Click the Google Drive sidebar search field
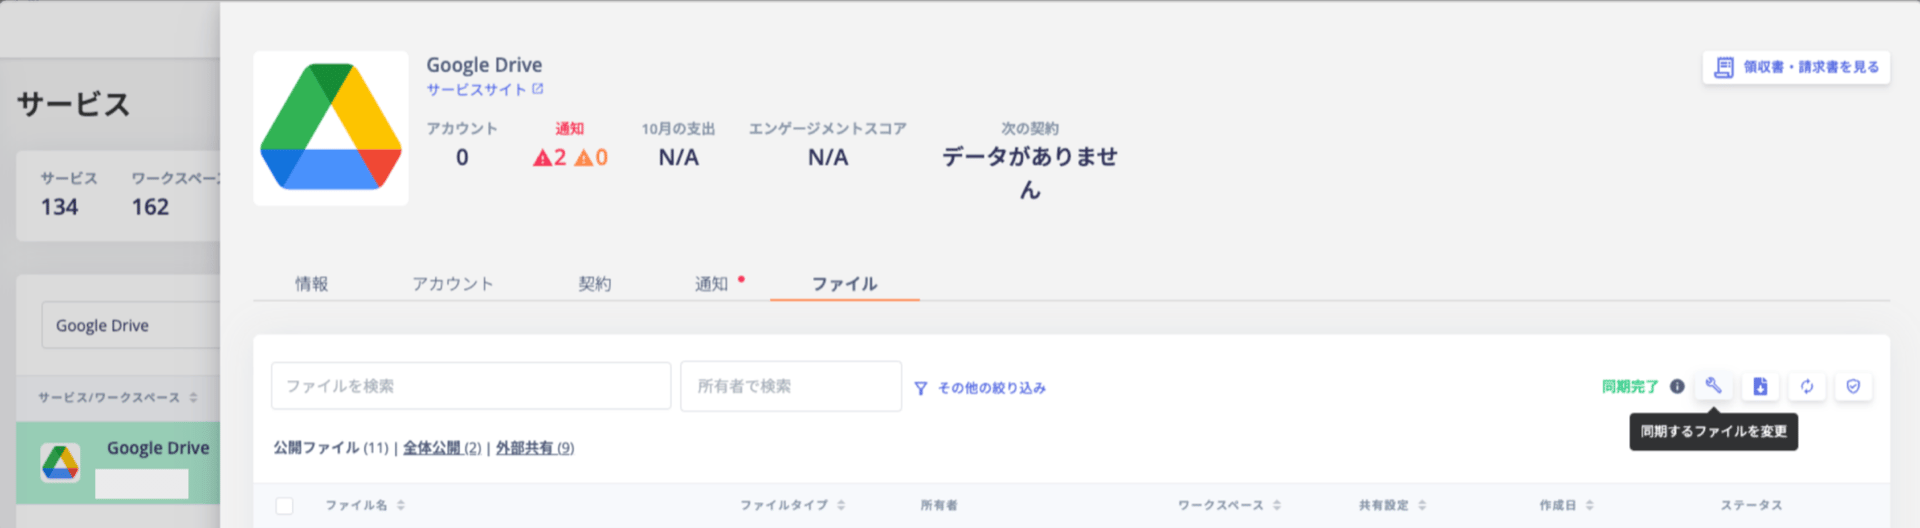The width and height of the screenshot is (1920, 528). tap(131, 326)
